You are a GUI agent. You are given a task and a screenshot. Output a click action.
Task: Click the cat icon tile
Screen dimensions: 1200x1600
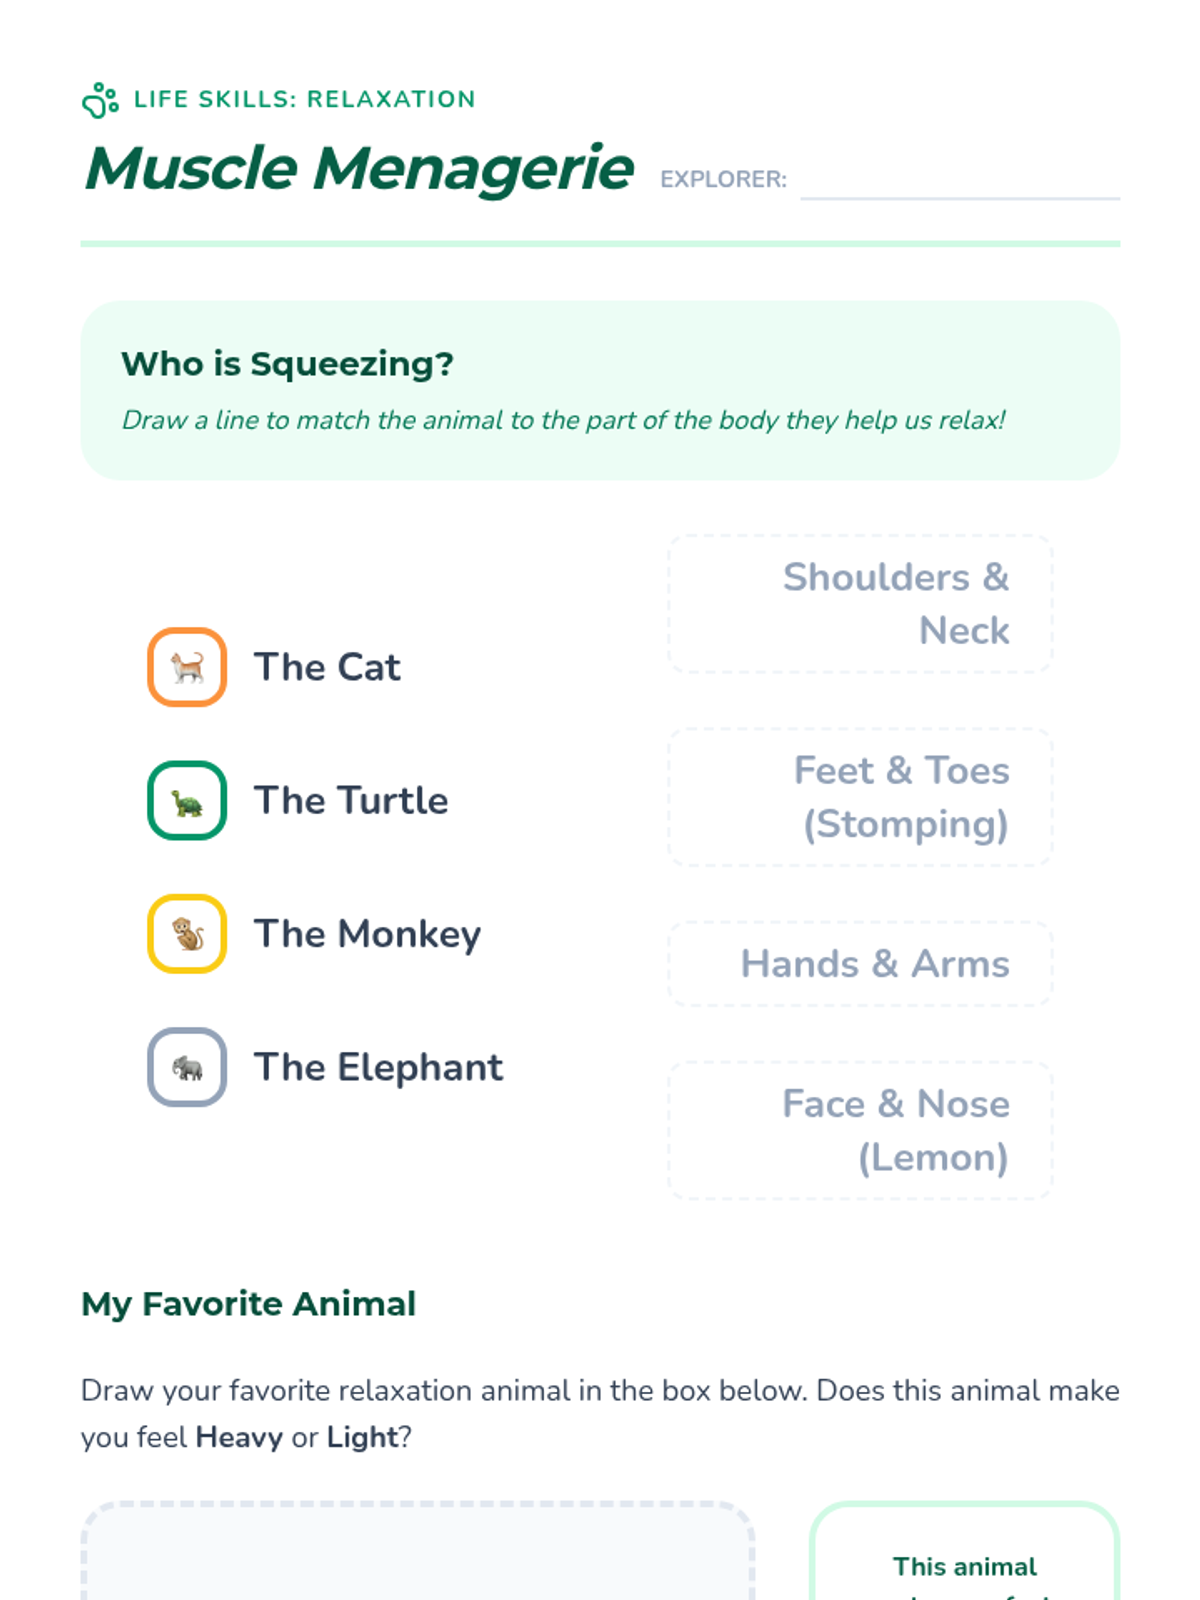(187, 667)
